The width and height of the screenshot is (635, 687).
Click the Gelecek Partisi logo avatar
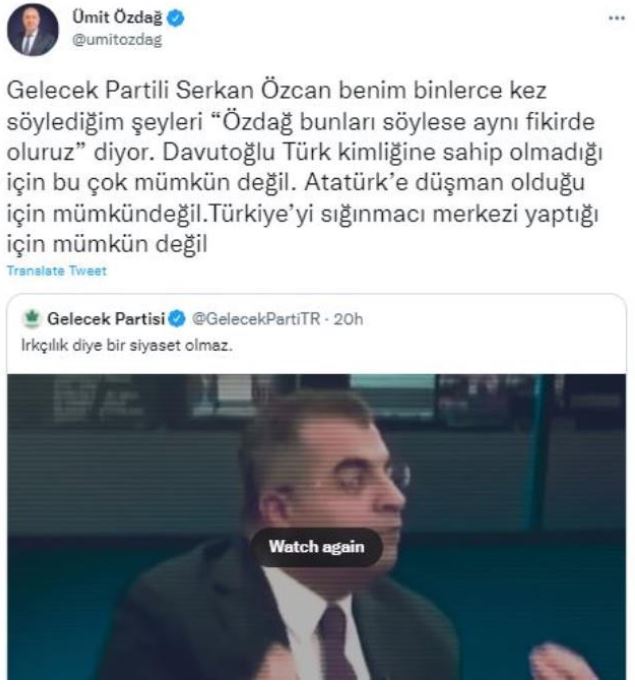[32, 319]
